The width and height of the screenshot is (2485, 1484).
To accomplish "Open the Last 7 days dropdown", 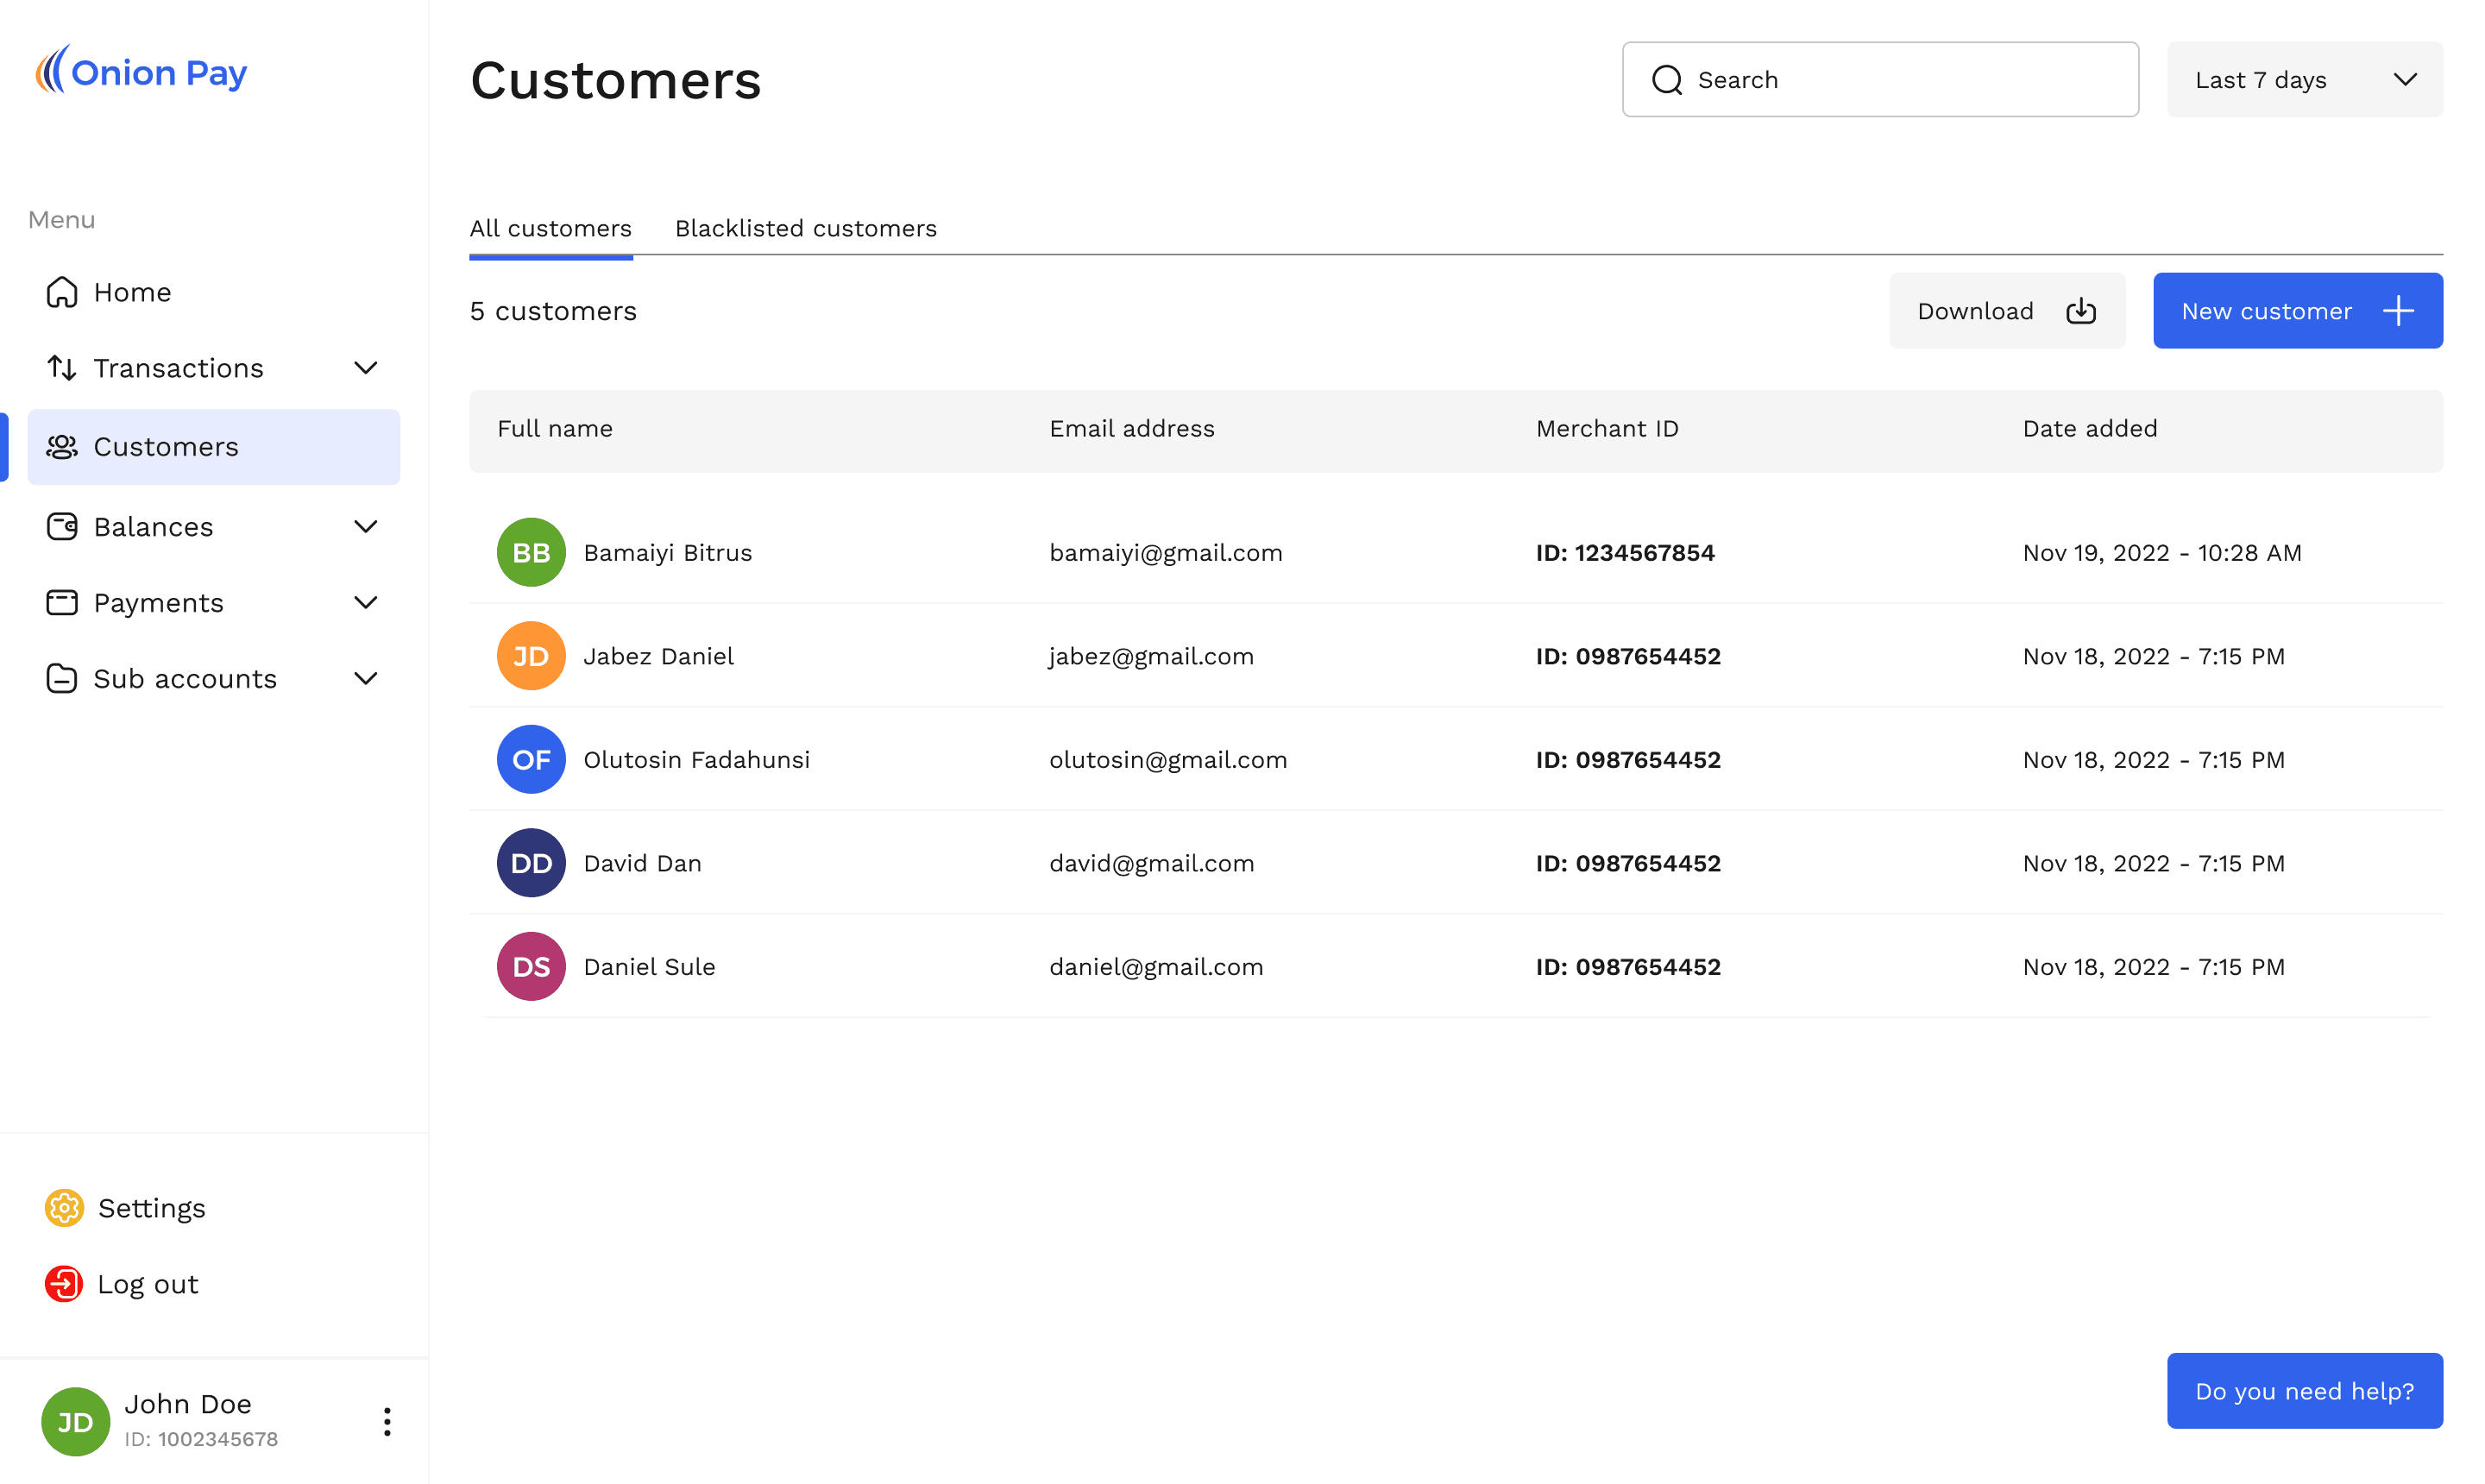I will [x=2305, y=80].
